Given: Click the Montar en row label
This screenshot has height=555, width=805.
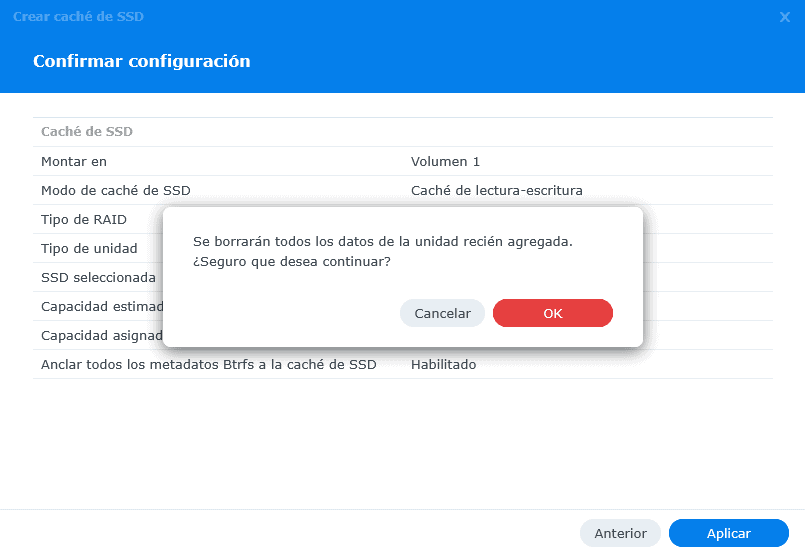Looking at the screenshot, I should (x=74, y=161).
